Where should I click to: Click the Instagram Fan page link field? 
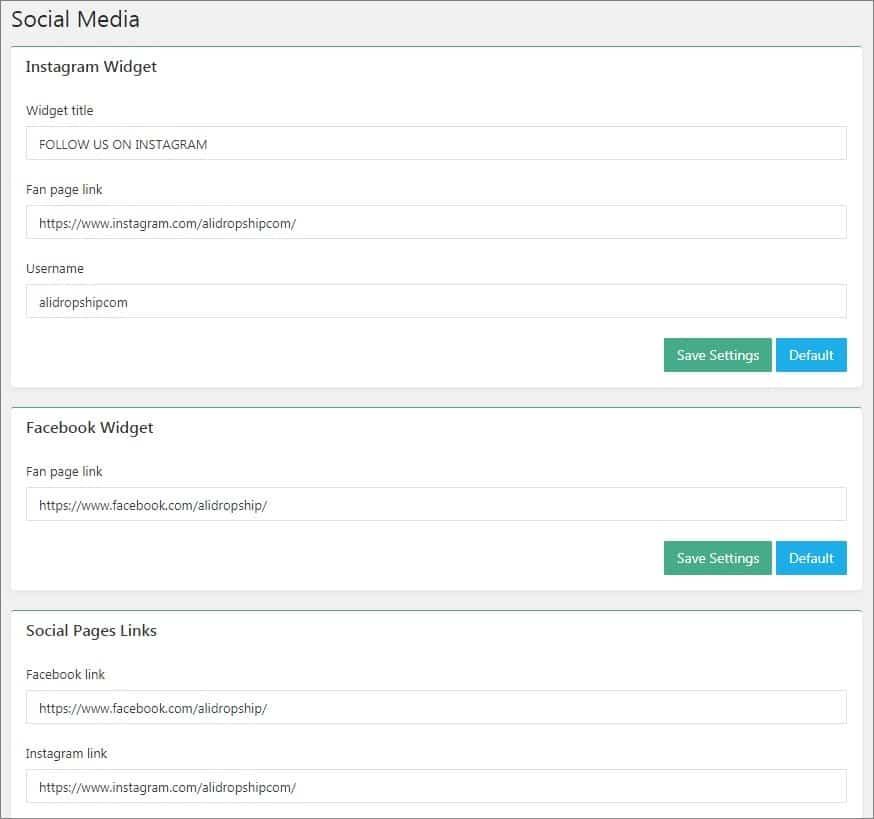(x=436, y=222)
